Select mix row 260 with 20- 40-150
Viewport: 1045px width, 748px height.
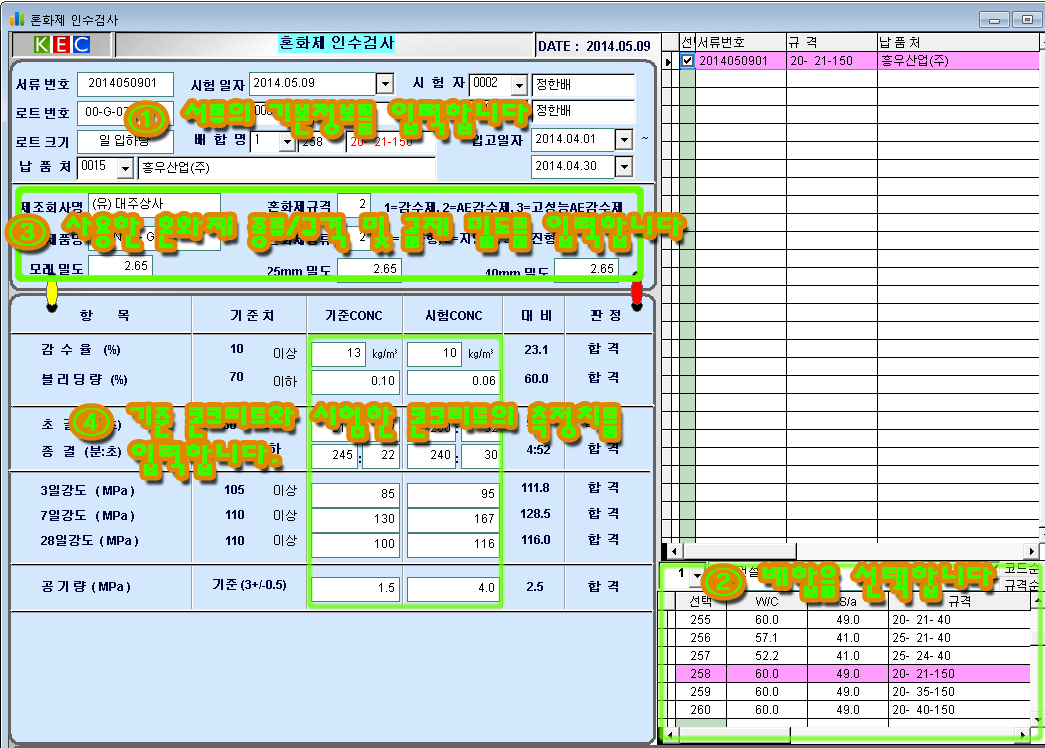(x=853, y=710)
